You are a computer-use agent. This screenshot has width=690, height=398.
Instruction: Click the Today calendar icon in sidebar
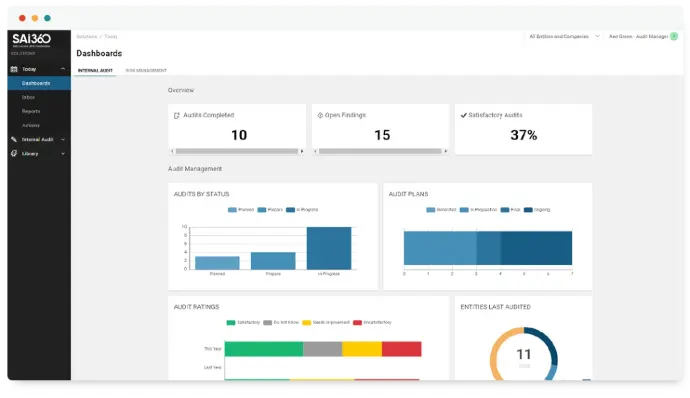point(14,69)
